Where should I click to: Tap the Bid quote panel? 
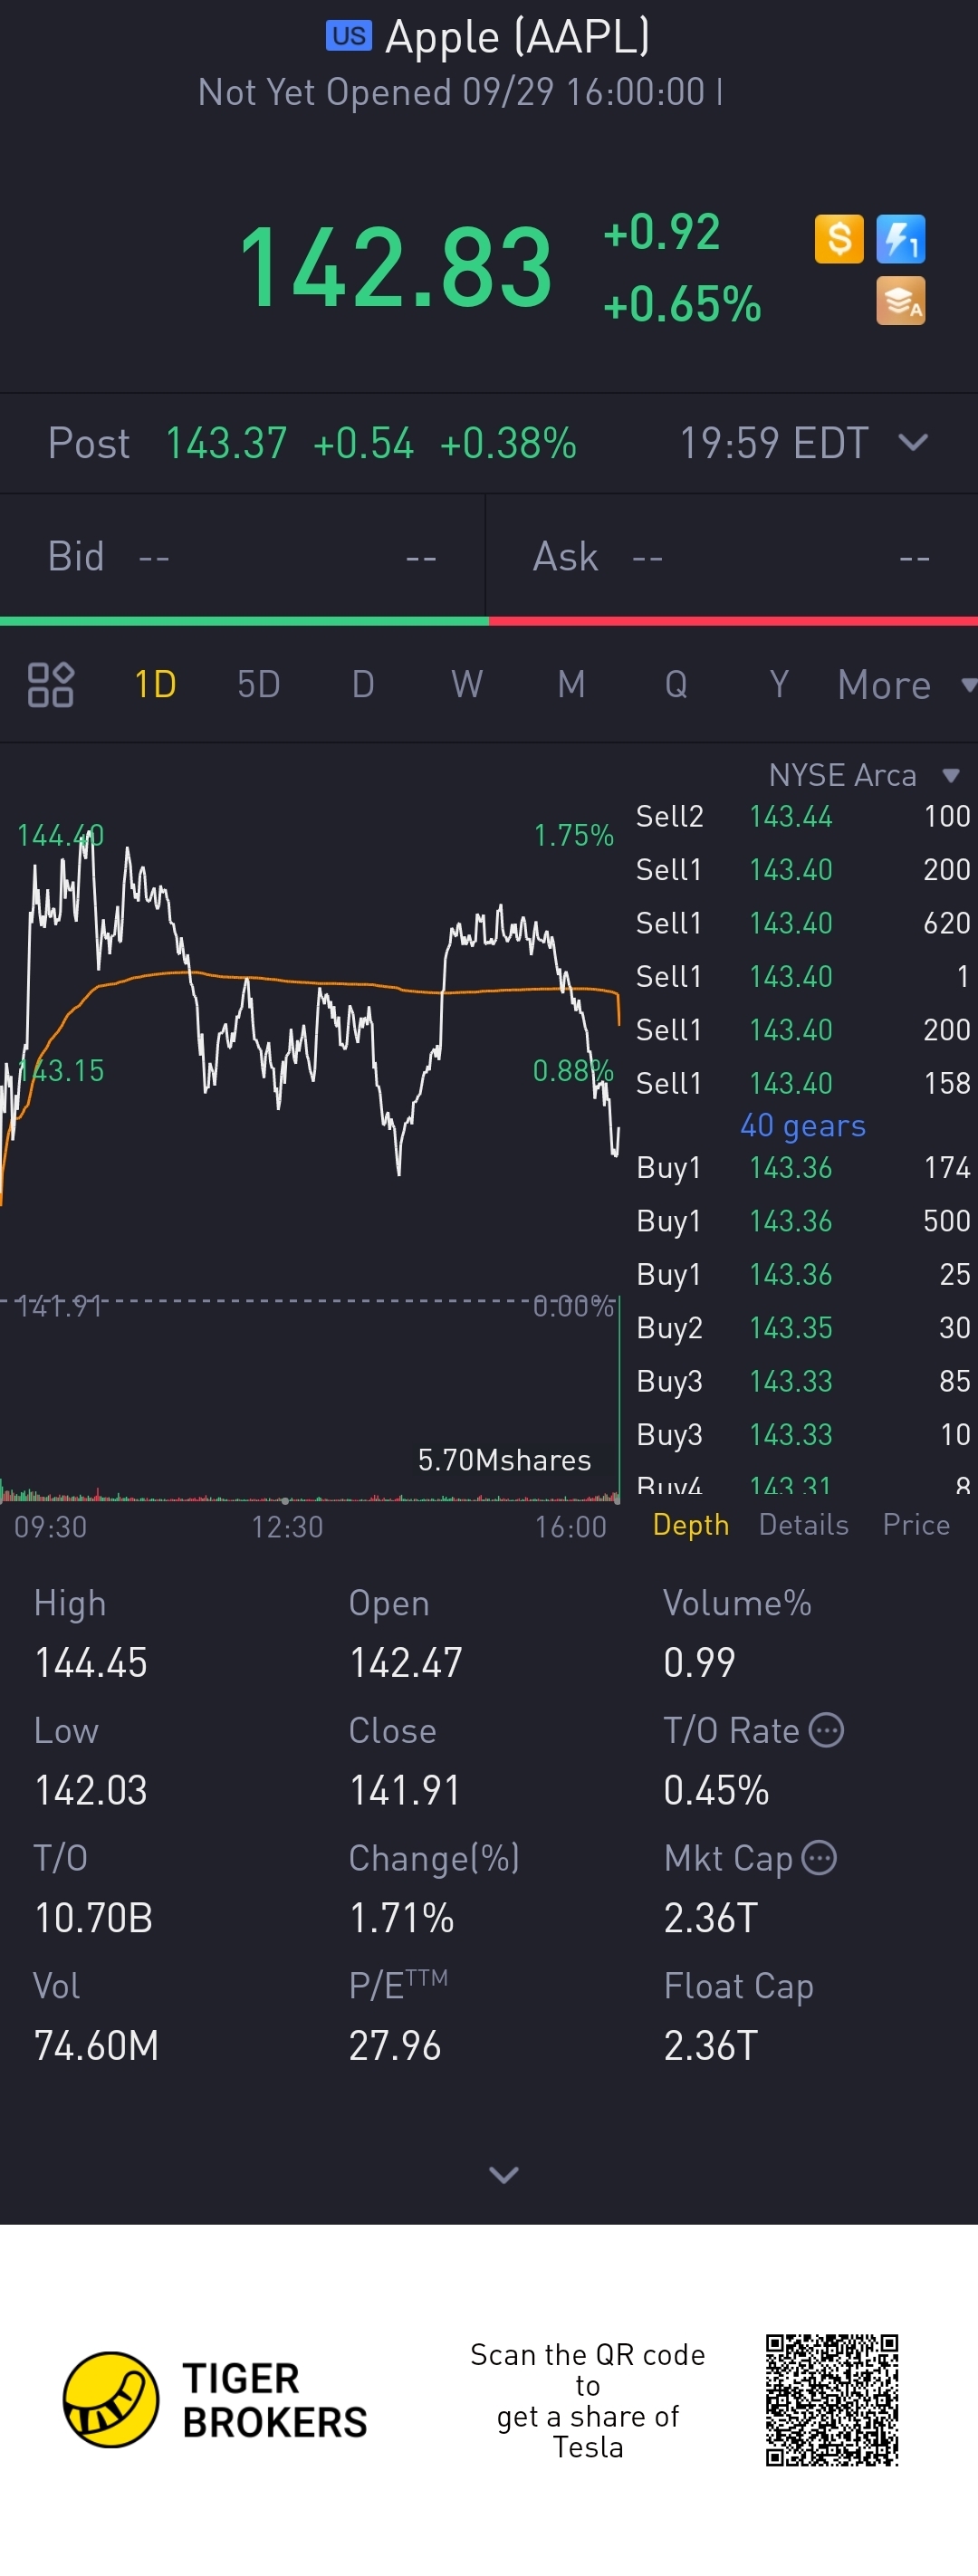[242, 556]
